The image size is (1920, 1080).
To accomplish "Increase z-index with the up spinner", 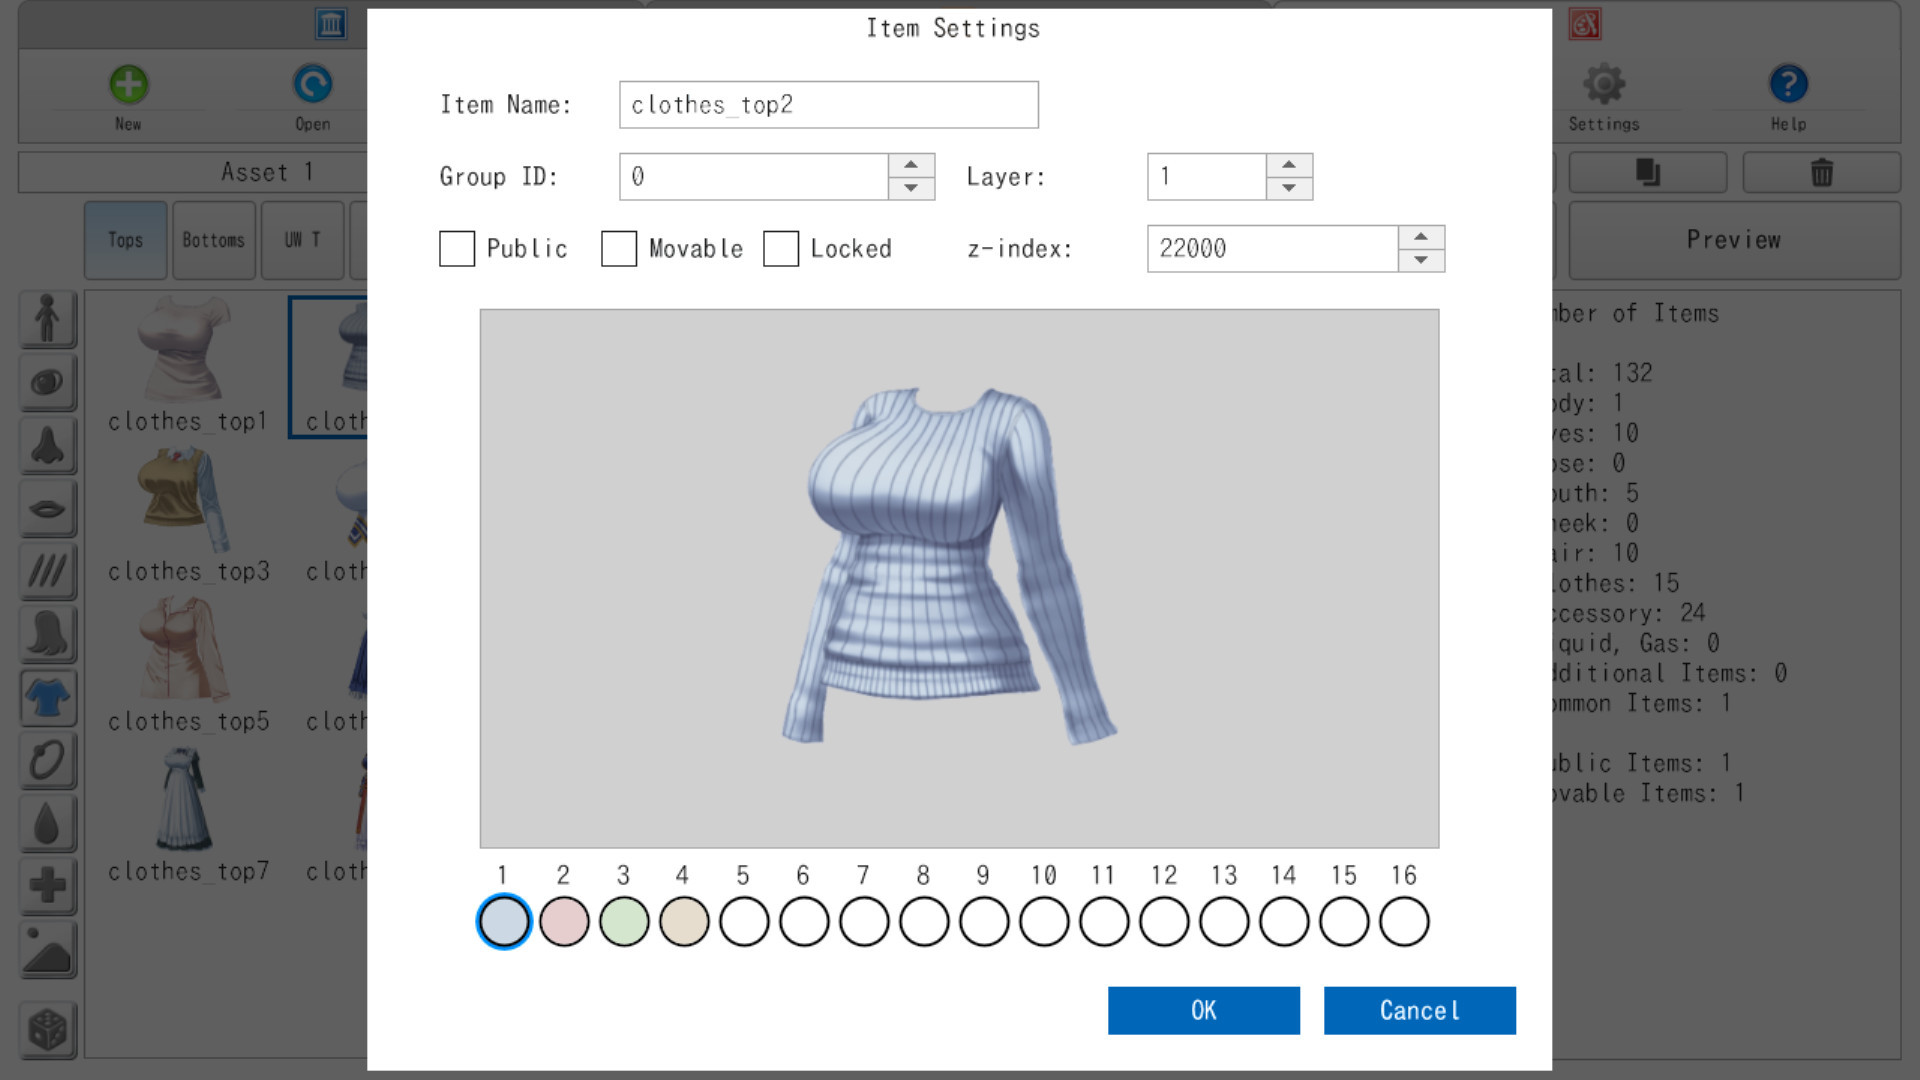I will click(1421, 237).
